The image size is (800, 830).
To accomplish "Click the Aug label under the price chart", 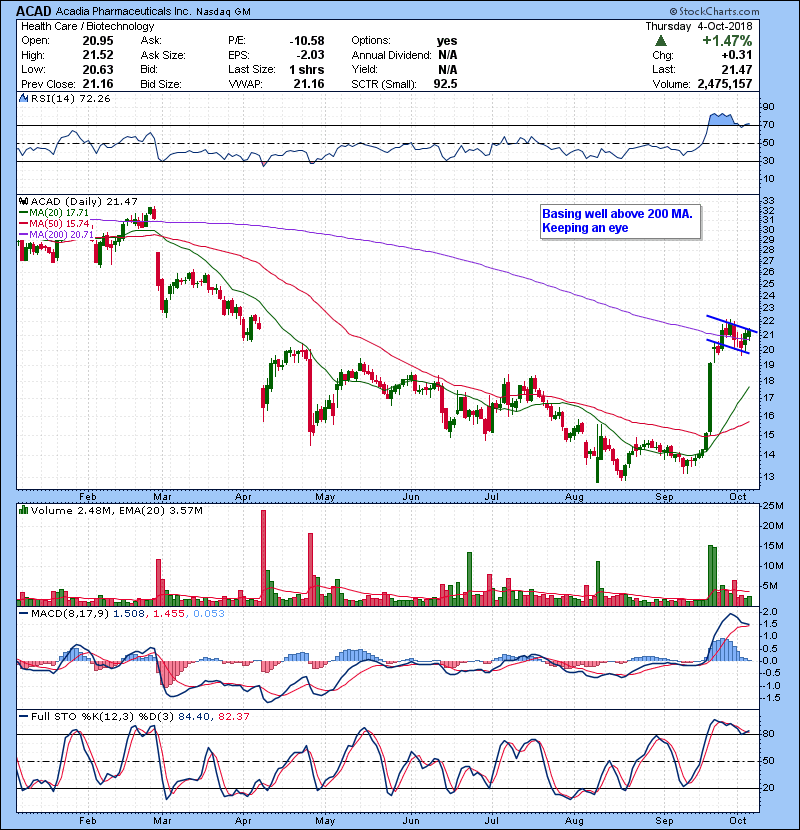I will click(x=574, y=497).
